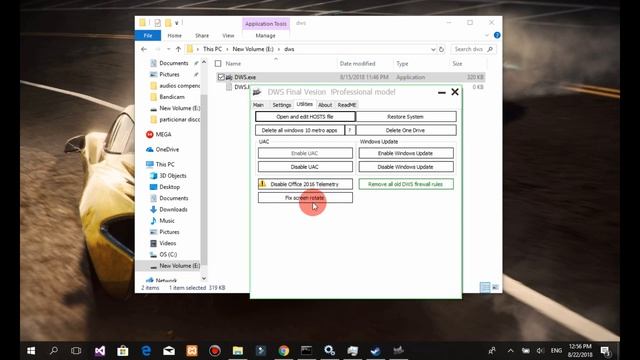Viewport: 640px width, 360px height.
Task: Click the question mark help button in DWS
Action: coord(350,130)
